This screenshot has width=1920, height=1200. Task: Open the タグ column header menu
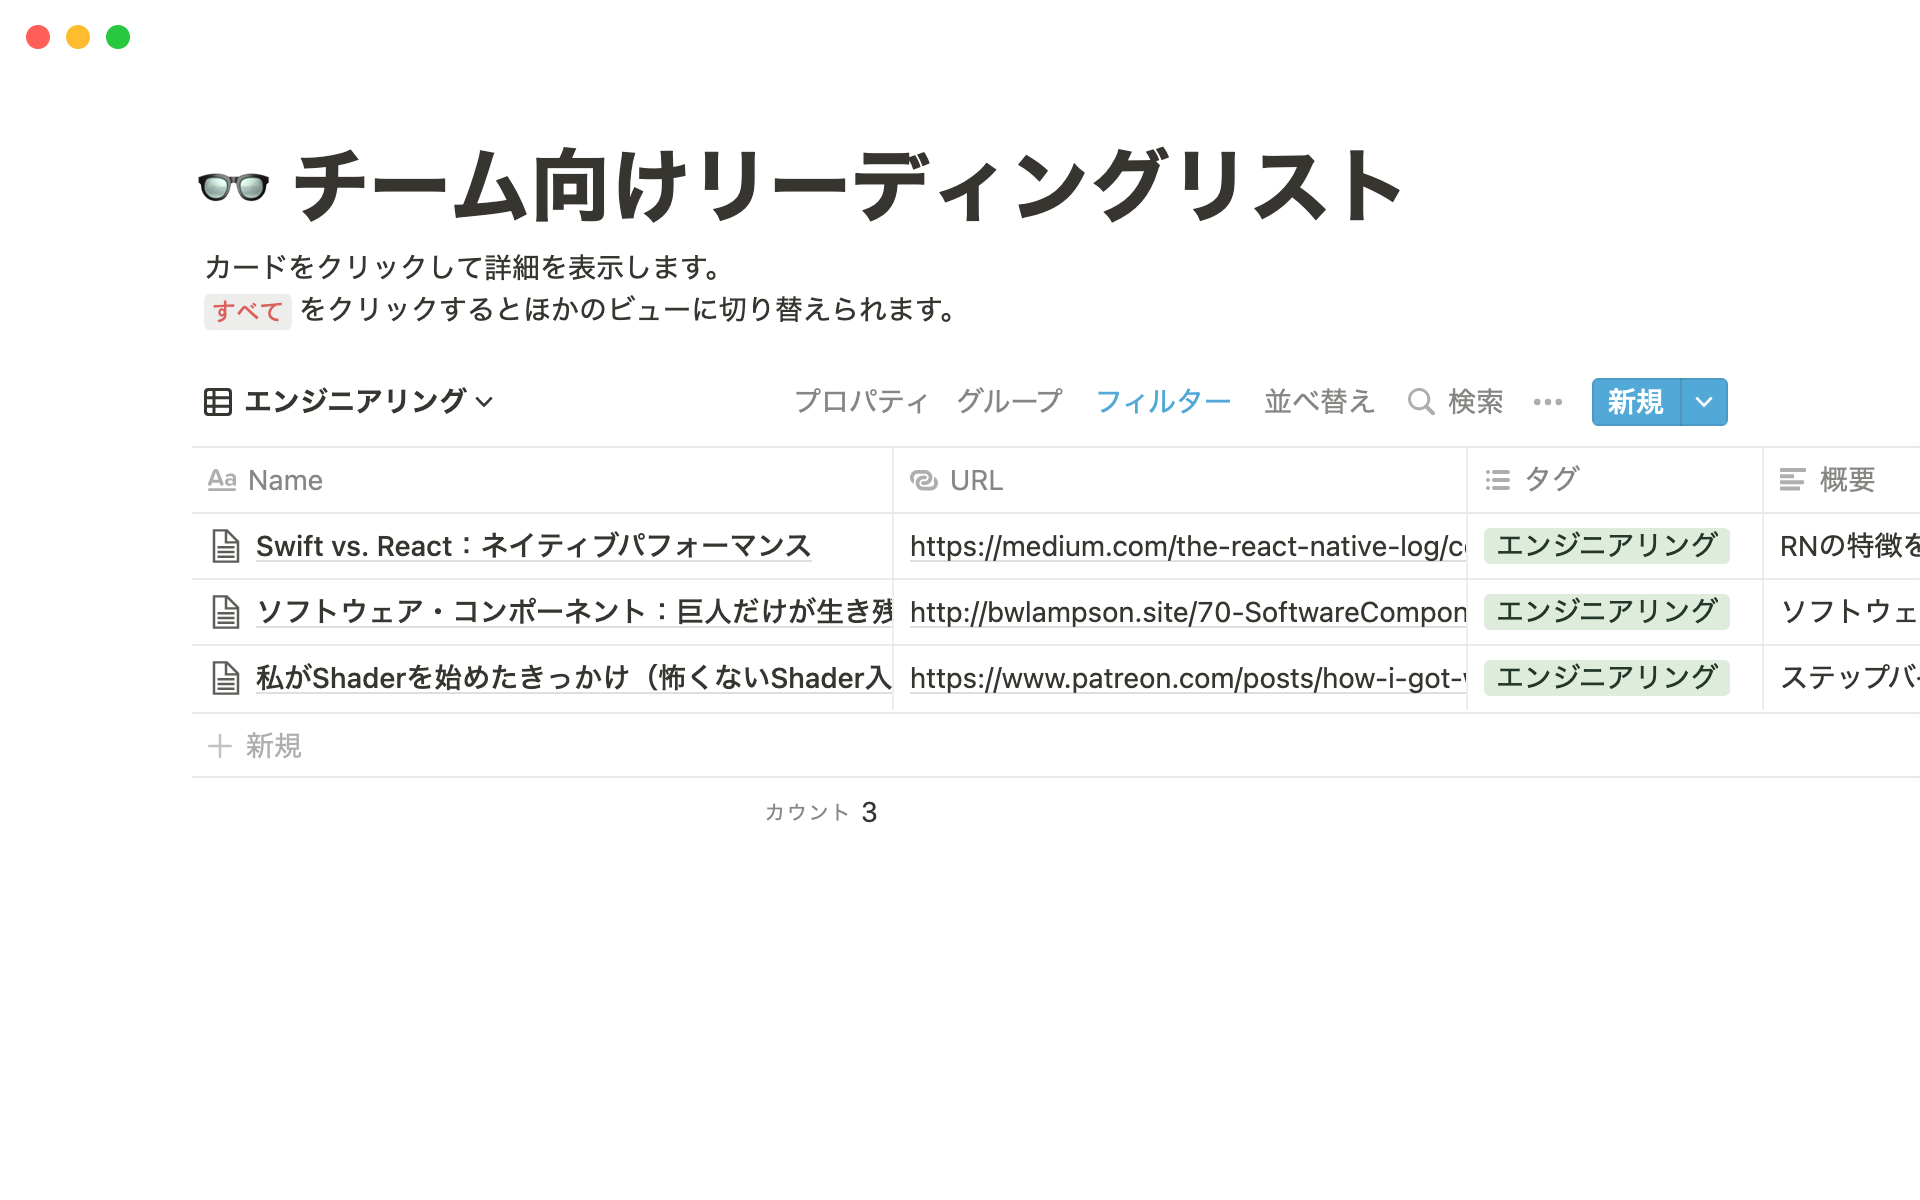coord(1550,481)
